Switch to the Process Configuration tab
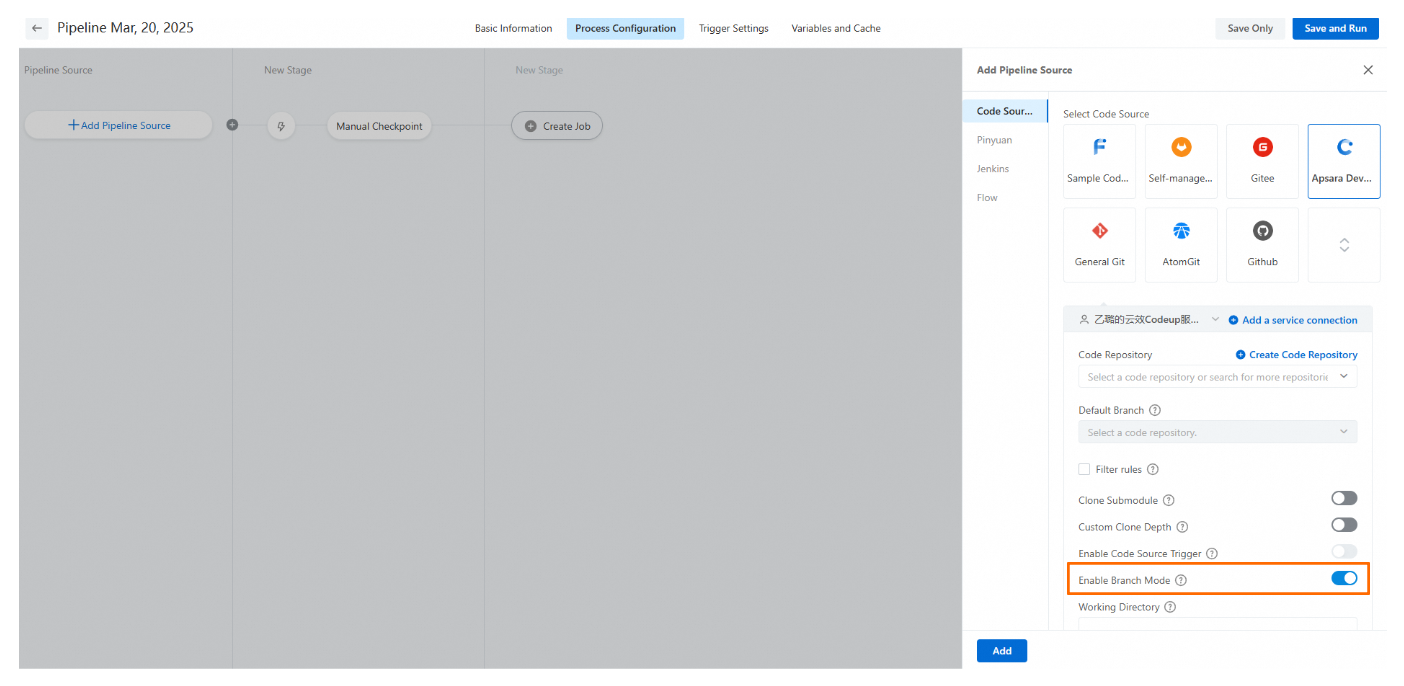The image size is (1404, 686). point(625,28)
